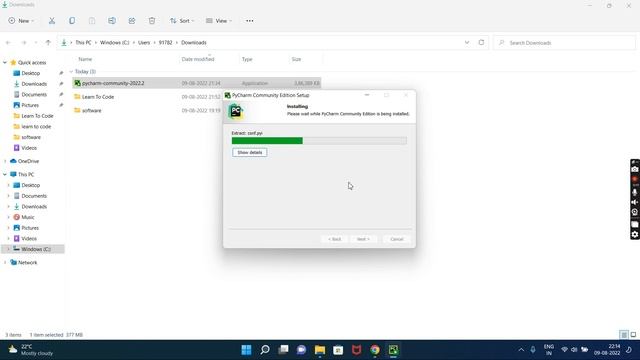Select the software folder in file list
The height and width of the screenshot is (360, 640).
pos(91,111)
